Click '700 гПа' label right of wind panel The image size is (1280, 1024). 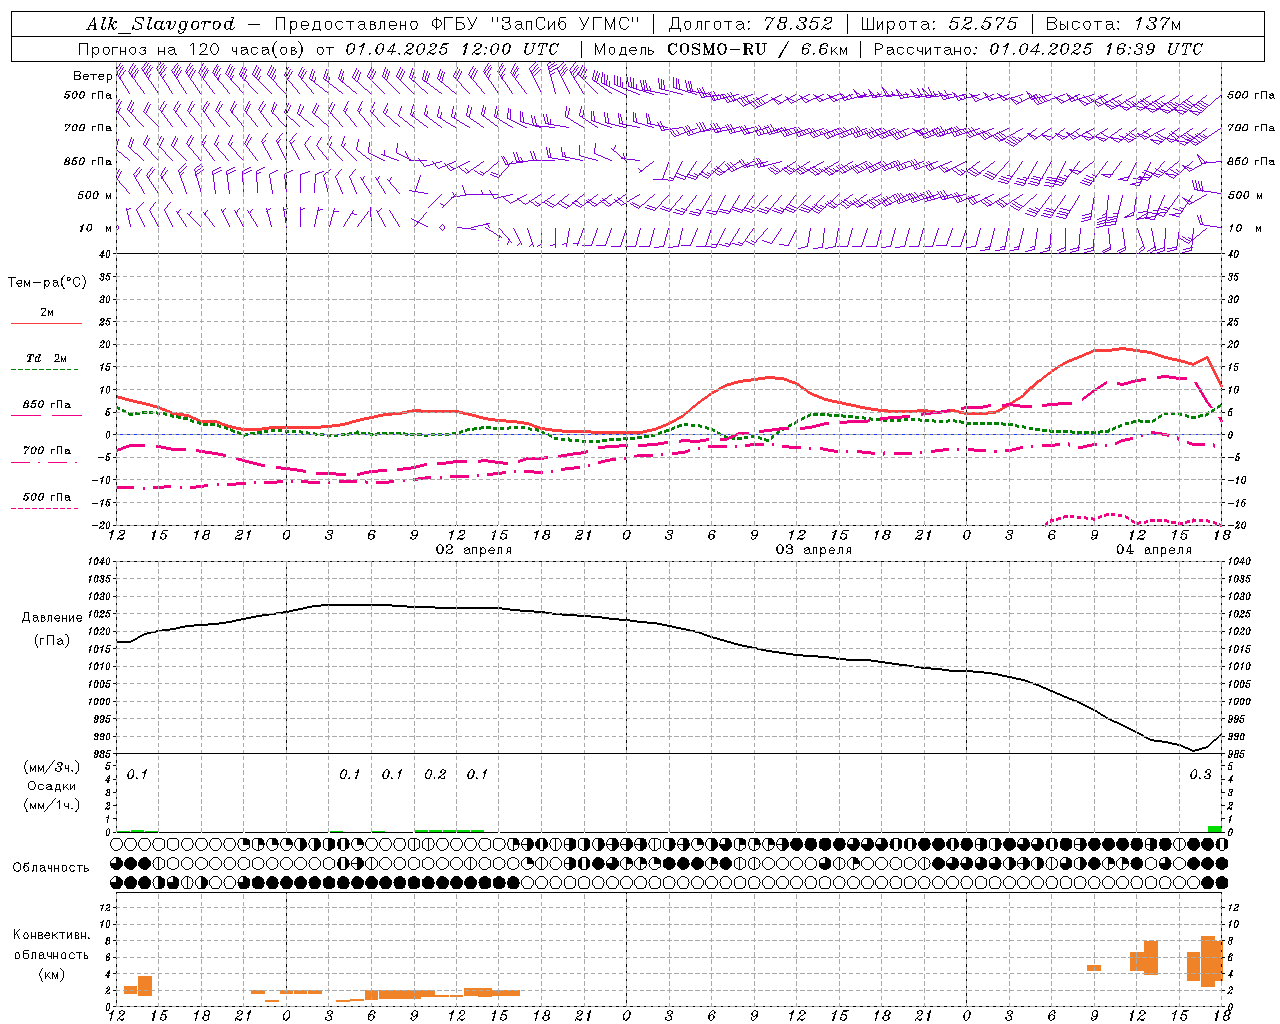click(1251, 128)
